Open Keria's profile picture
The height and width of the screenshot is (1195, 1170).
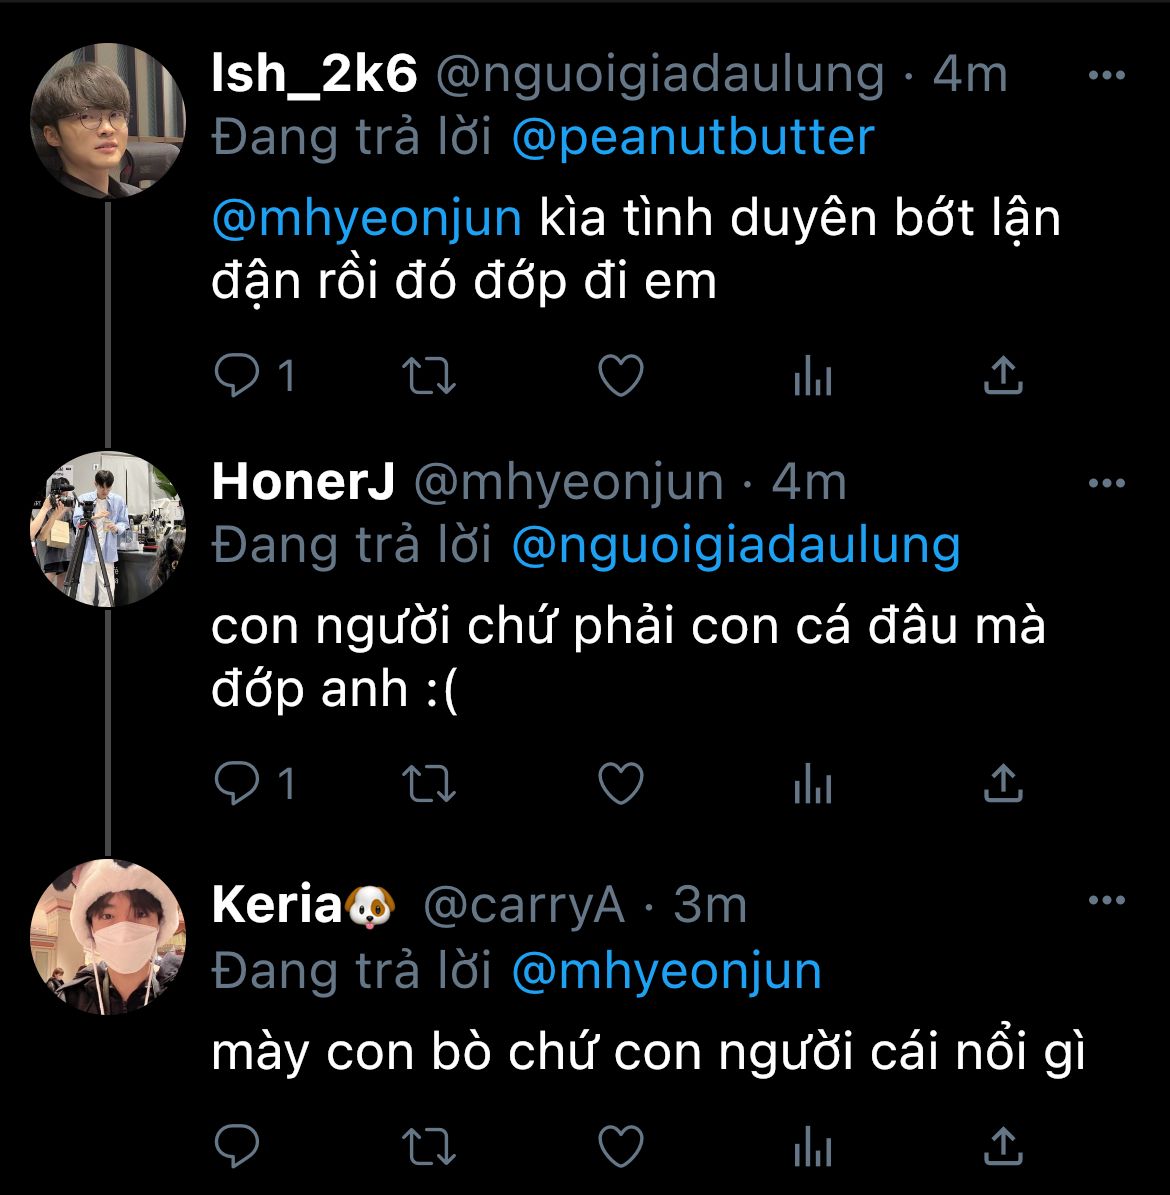click(x=107, y=935)
